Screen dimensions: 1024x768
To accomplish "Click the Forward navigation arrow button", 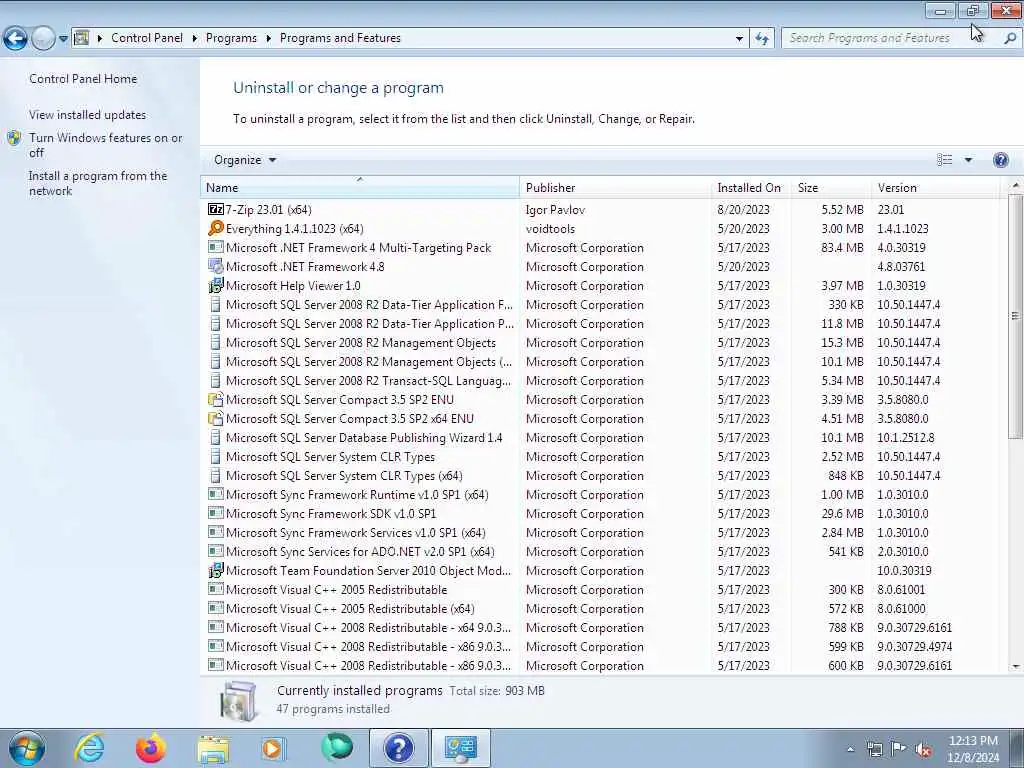I will pos(43,39).
